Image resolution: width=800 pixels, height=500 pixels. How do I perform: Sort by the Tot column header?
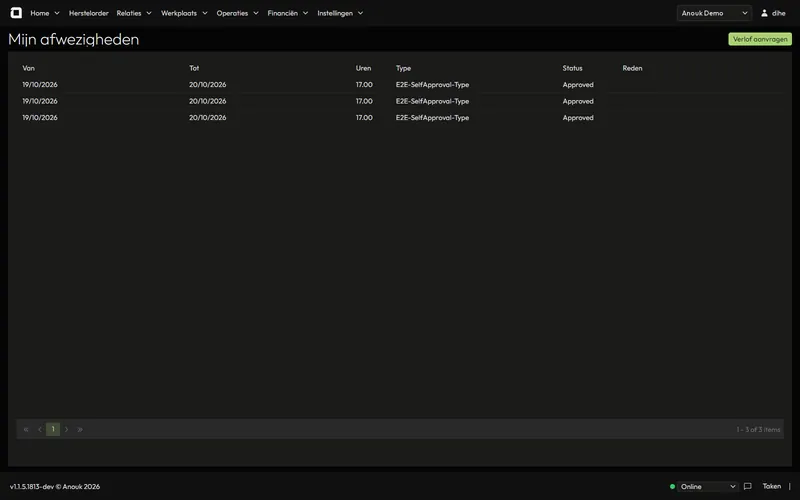(194, 68)
